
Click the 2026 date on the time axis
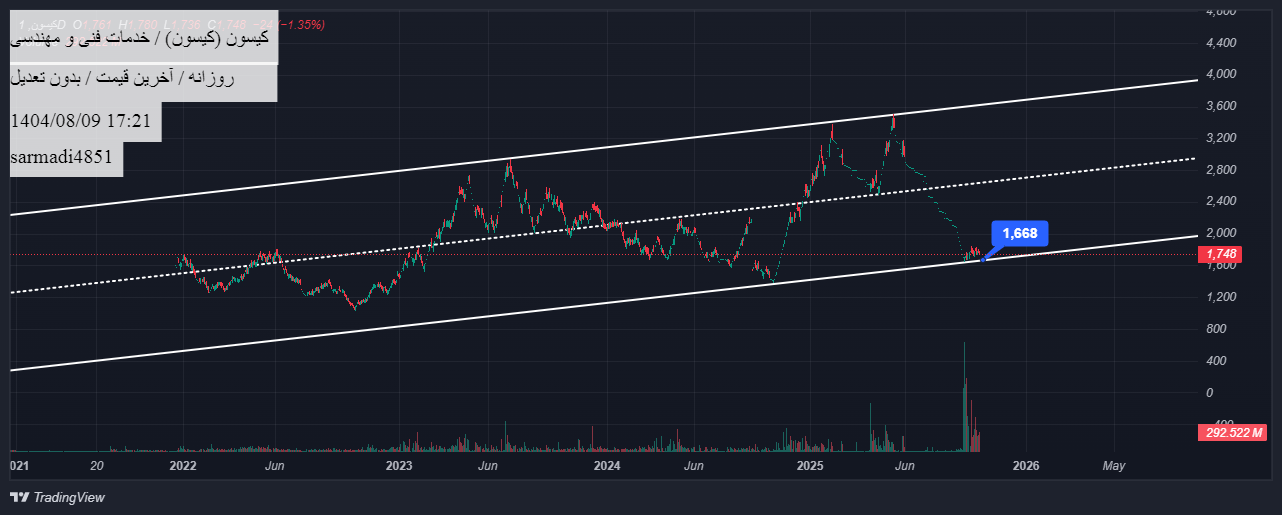click(1026, 466)
